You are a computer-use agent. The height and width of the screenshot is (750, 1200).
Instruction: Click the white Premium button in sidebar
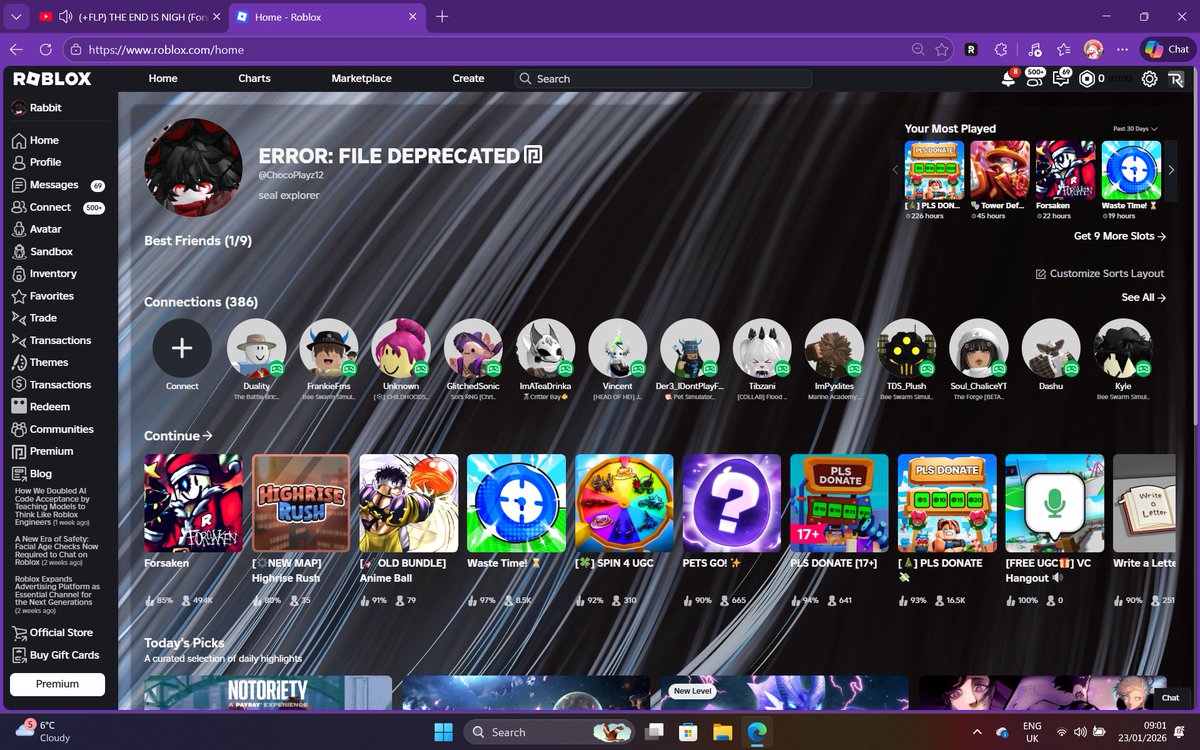[x=57, y=684]
